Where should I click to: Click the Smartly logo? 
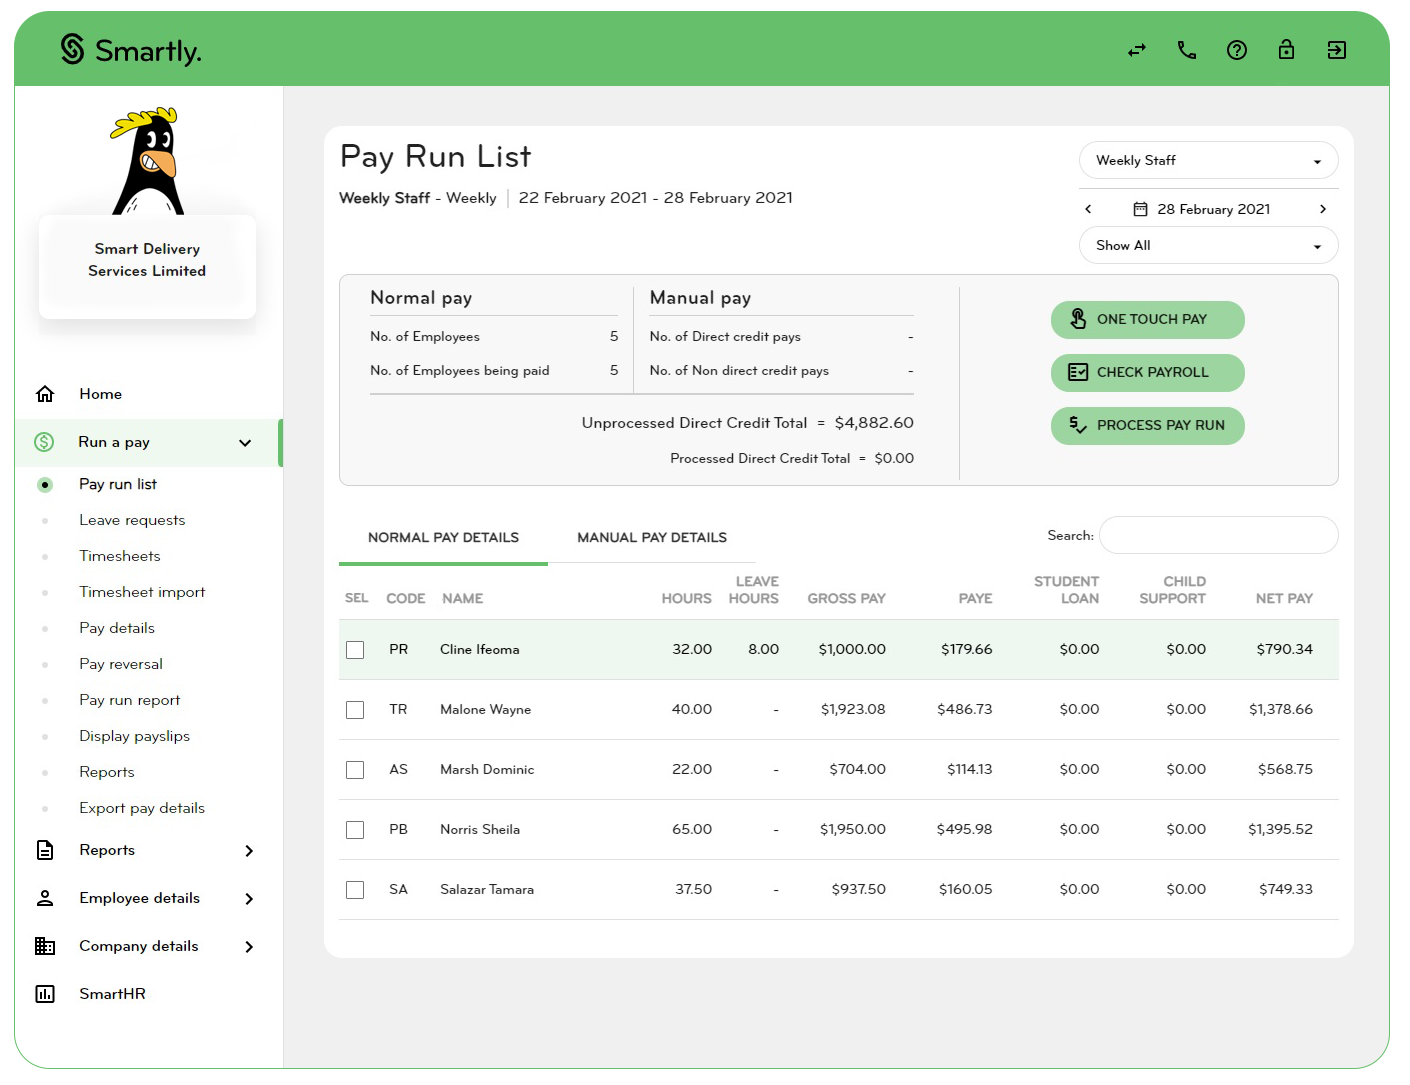click(x=130, y=49)
